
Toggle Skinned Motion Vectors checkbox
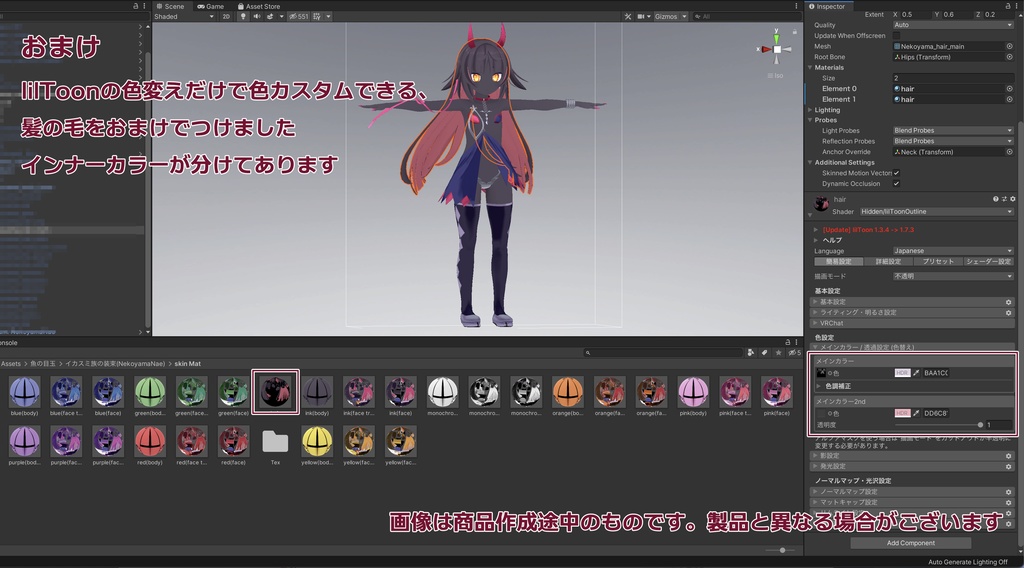pos(897,173)
